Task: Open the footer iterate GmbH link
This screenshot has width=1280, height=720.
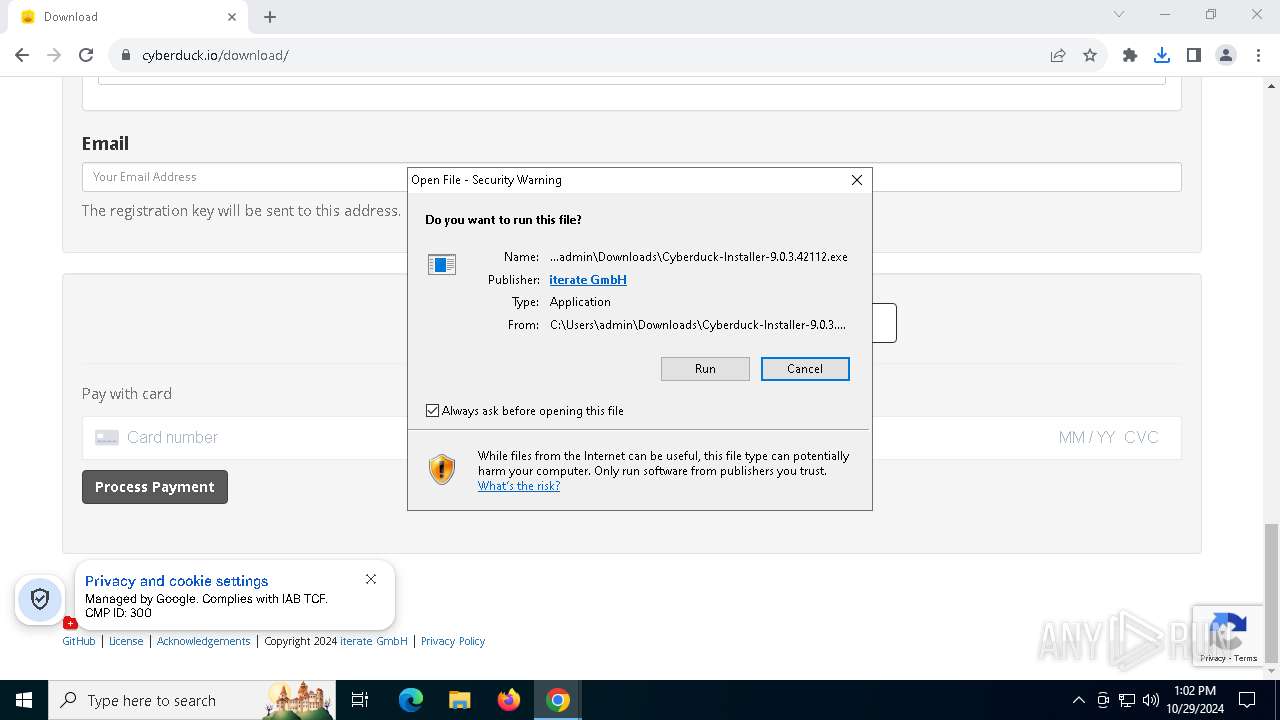Action: click(374, 641)
